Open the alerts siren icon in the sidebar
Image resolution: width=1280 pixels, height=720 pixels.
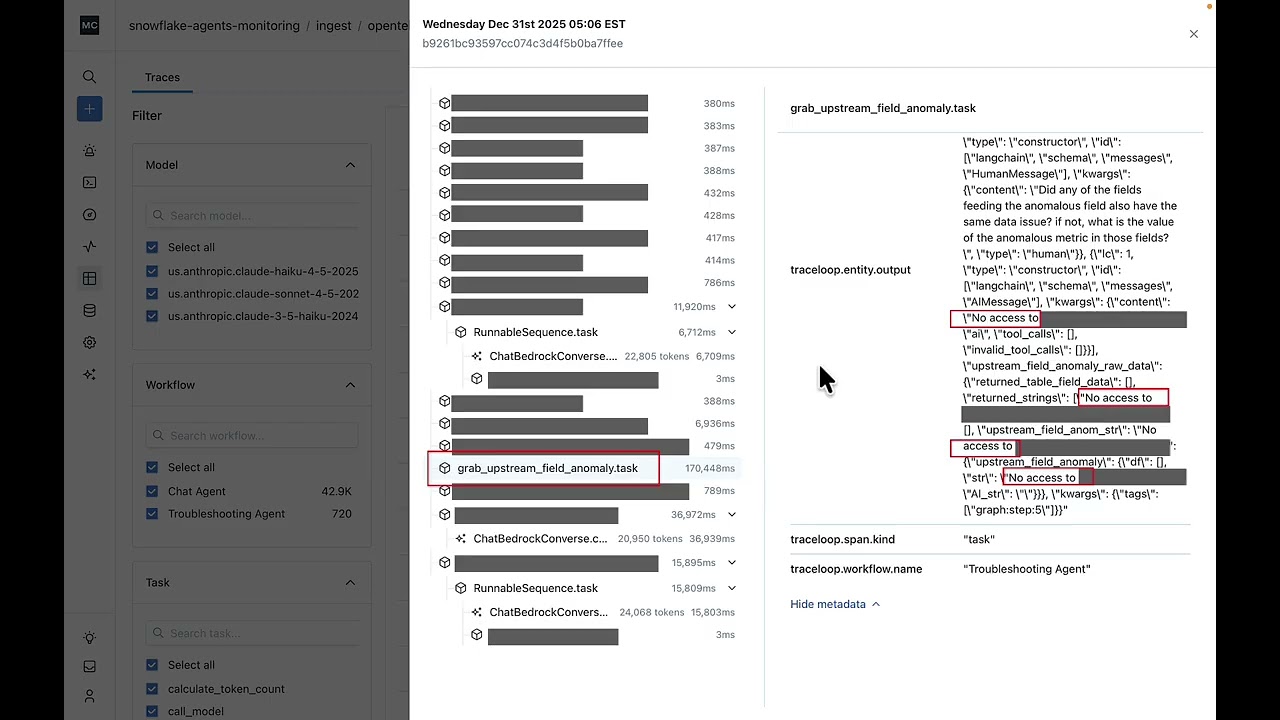89,151
